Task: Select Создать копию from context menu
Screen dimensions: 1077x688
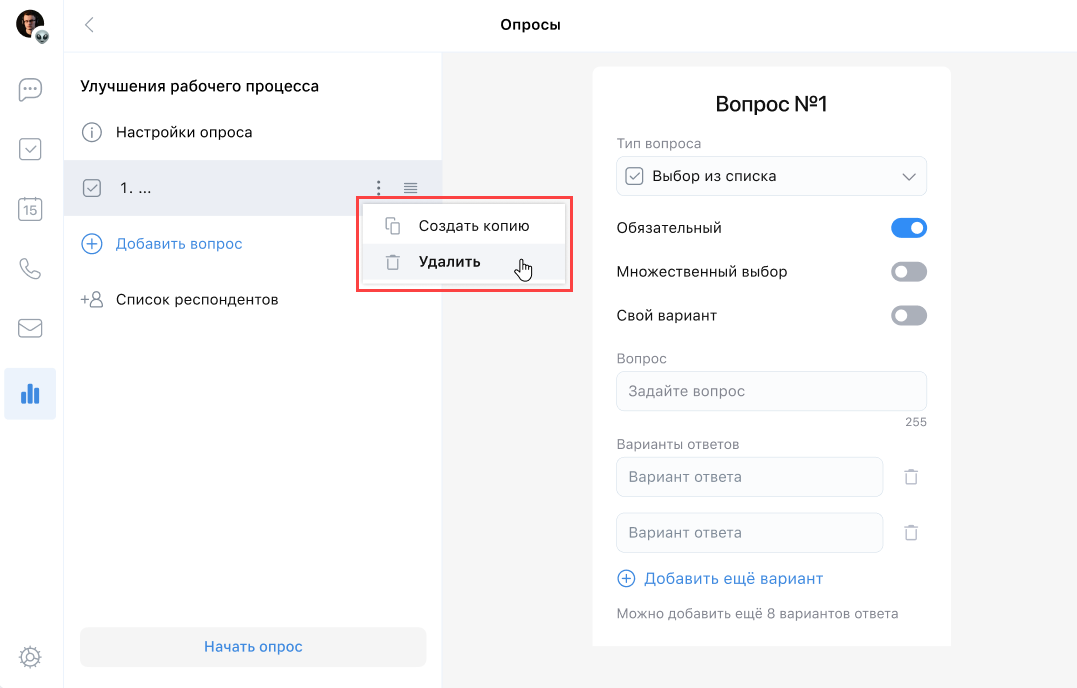Action: pos(473,226)
